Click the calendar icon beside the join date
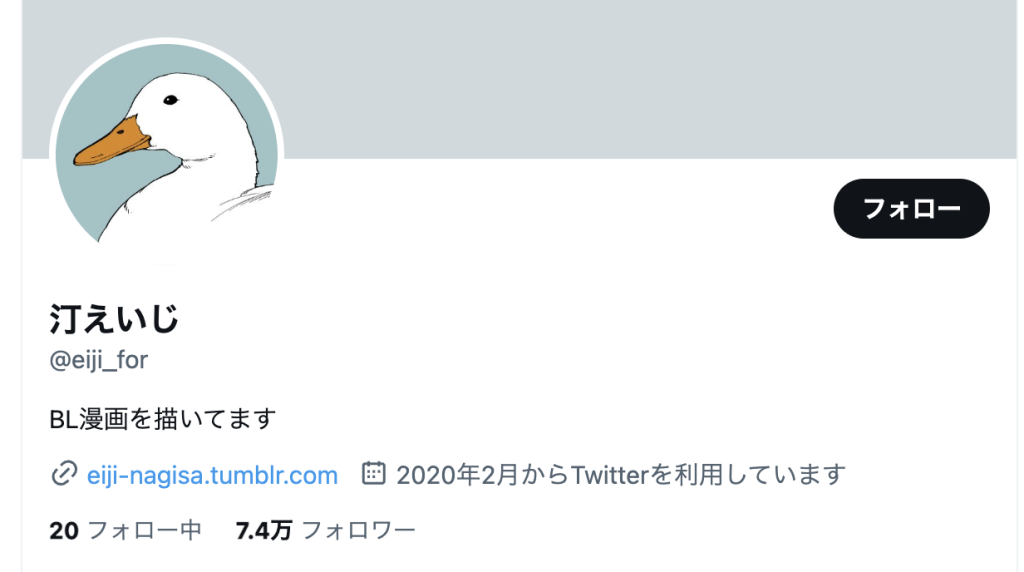The image size is (1024, 572). click(x=374, y=473)
